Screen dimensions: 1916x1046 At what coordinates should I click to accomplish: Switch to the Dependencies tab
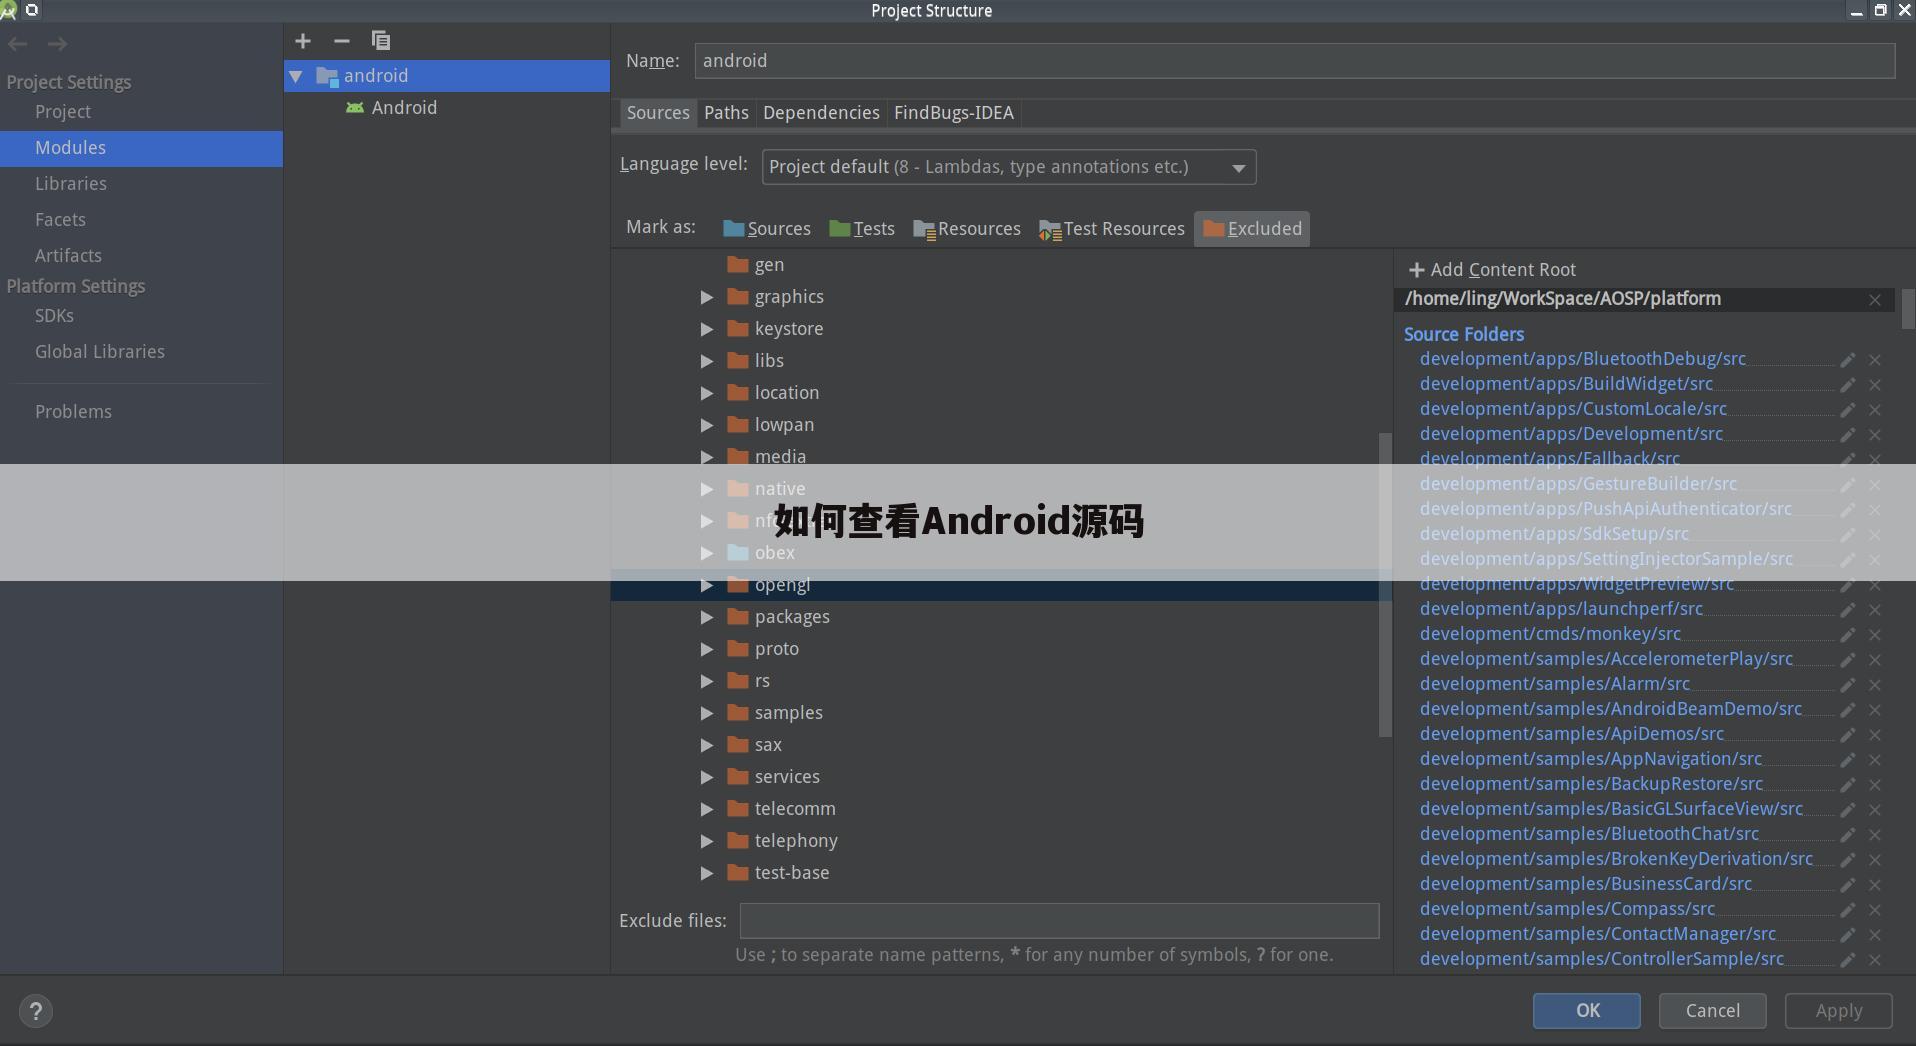pyautogui.click(x=821, y=113)
